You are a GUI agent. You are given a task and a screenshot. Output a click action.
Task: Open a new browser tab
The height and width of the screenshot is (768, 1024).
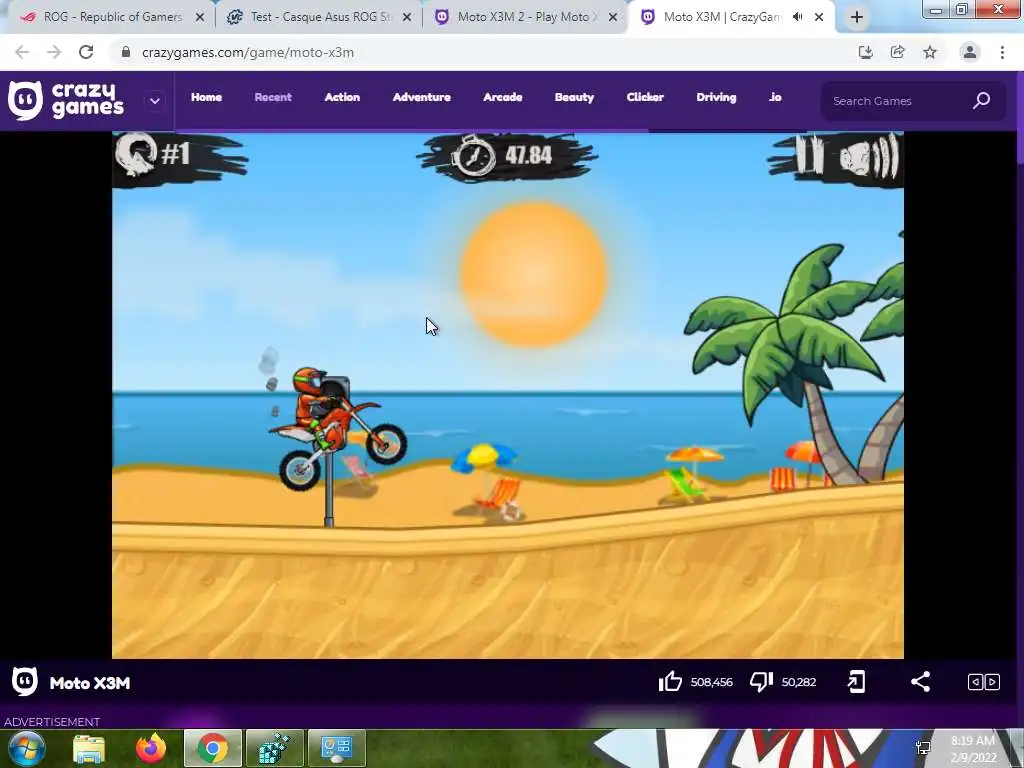[857, 18]
